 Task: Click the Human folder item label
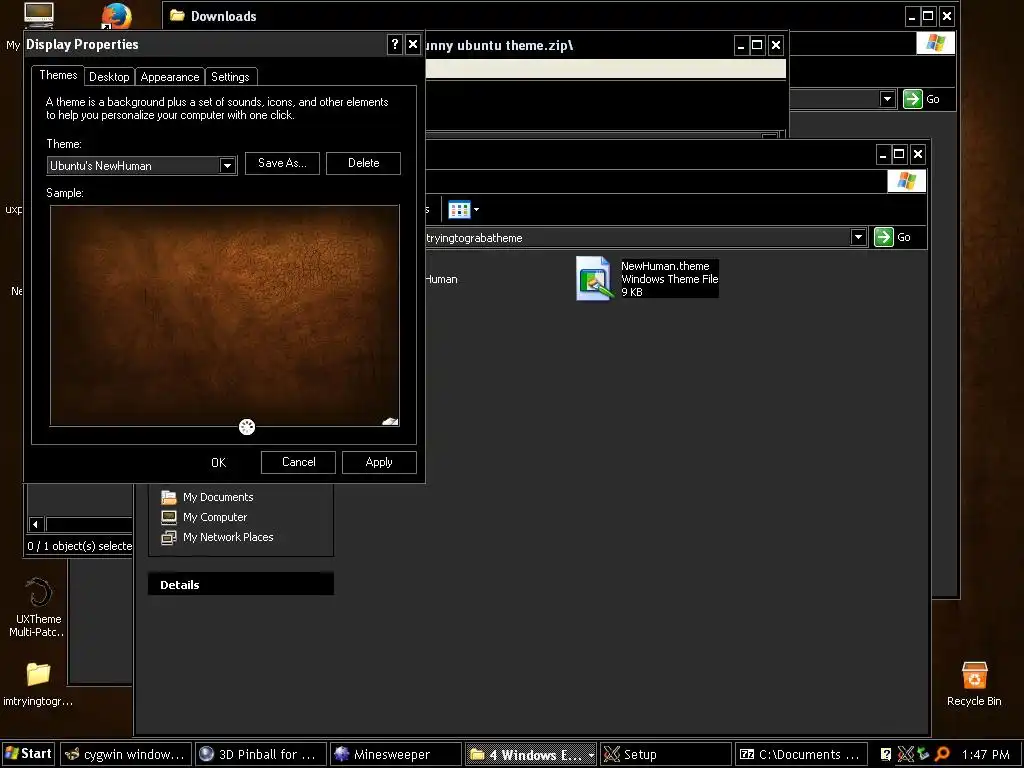coord(441,279)
